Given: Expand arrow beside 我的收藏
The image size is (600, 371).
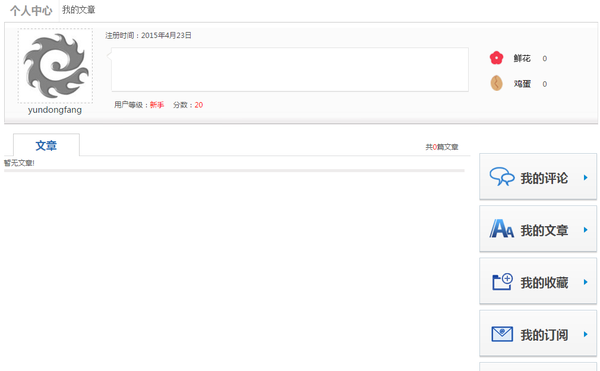Looking at the screenshot, I should [x=585, y=282].
